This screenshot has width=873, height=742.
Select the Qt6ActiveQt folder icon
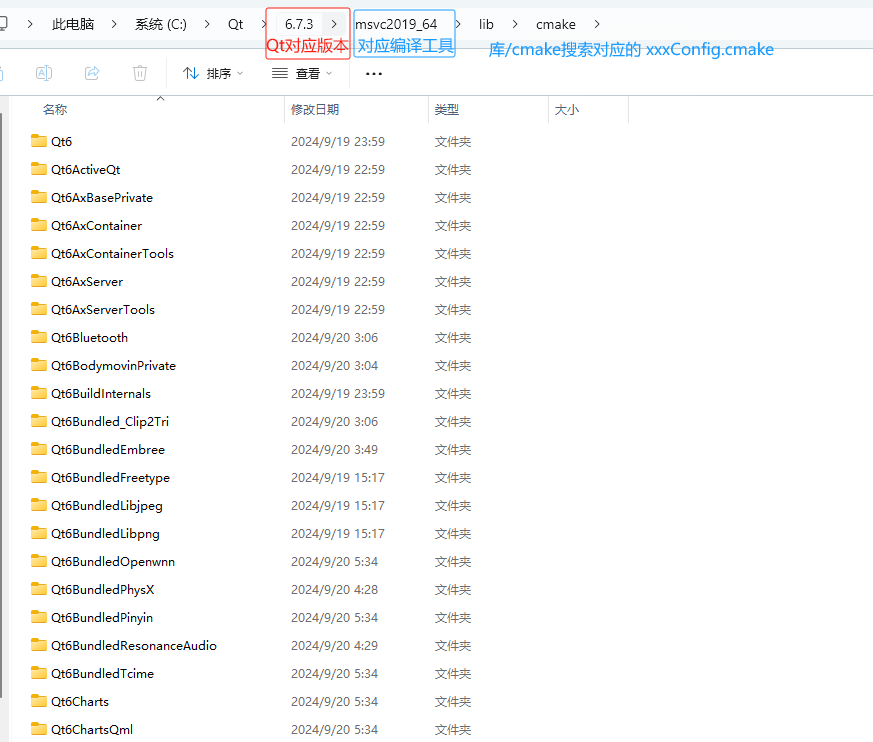pyautogui.click(x=39, y=169)
